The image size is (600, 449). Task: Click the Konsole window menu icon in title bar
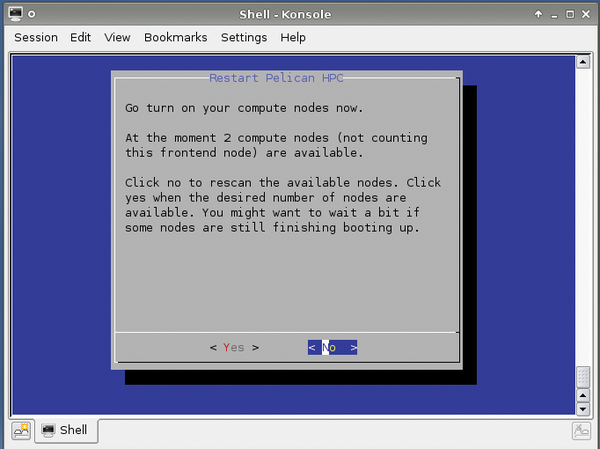click(x=14, y=15)
